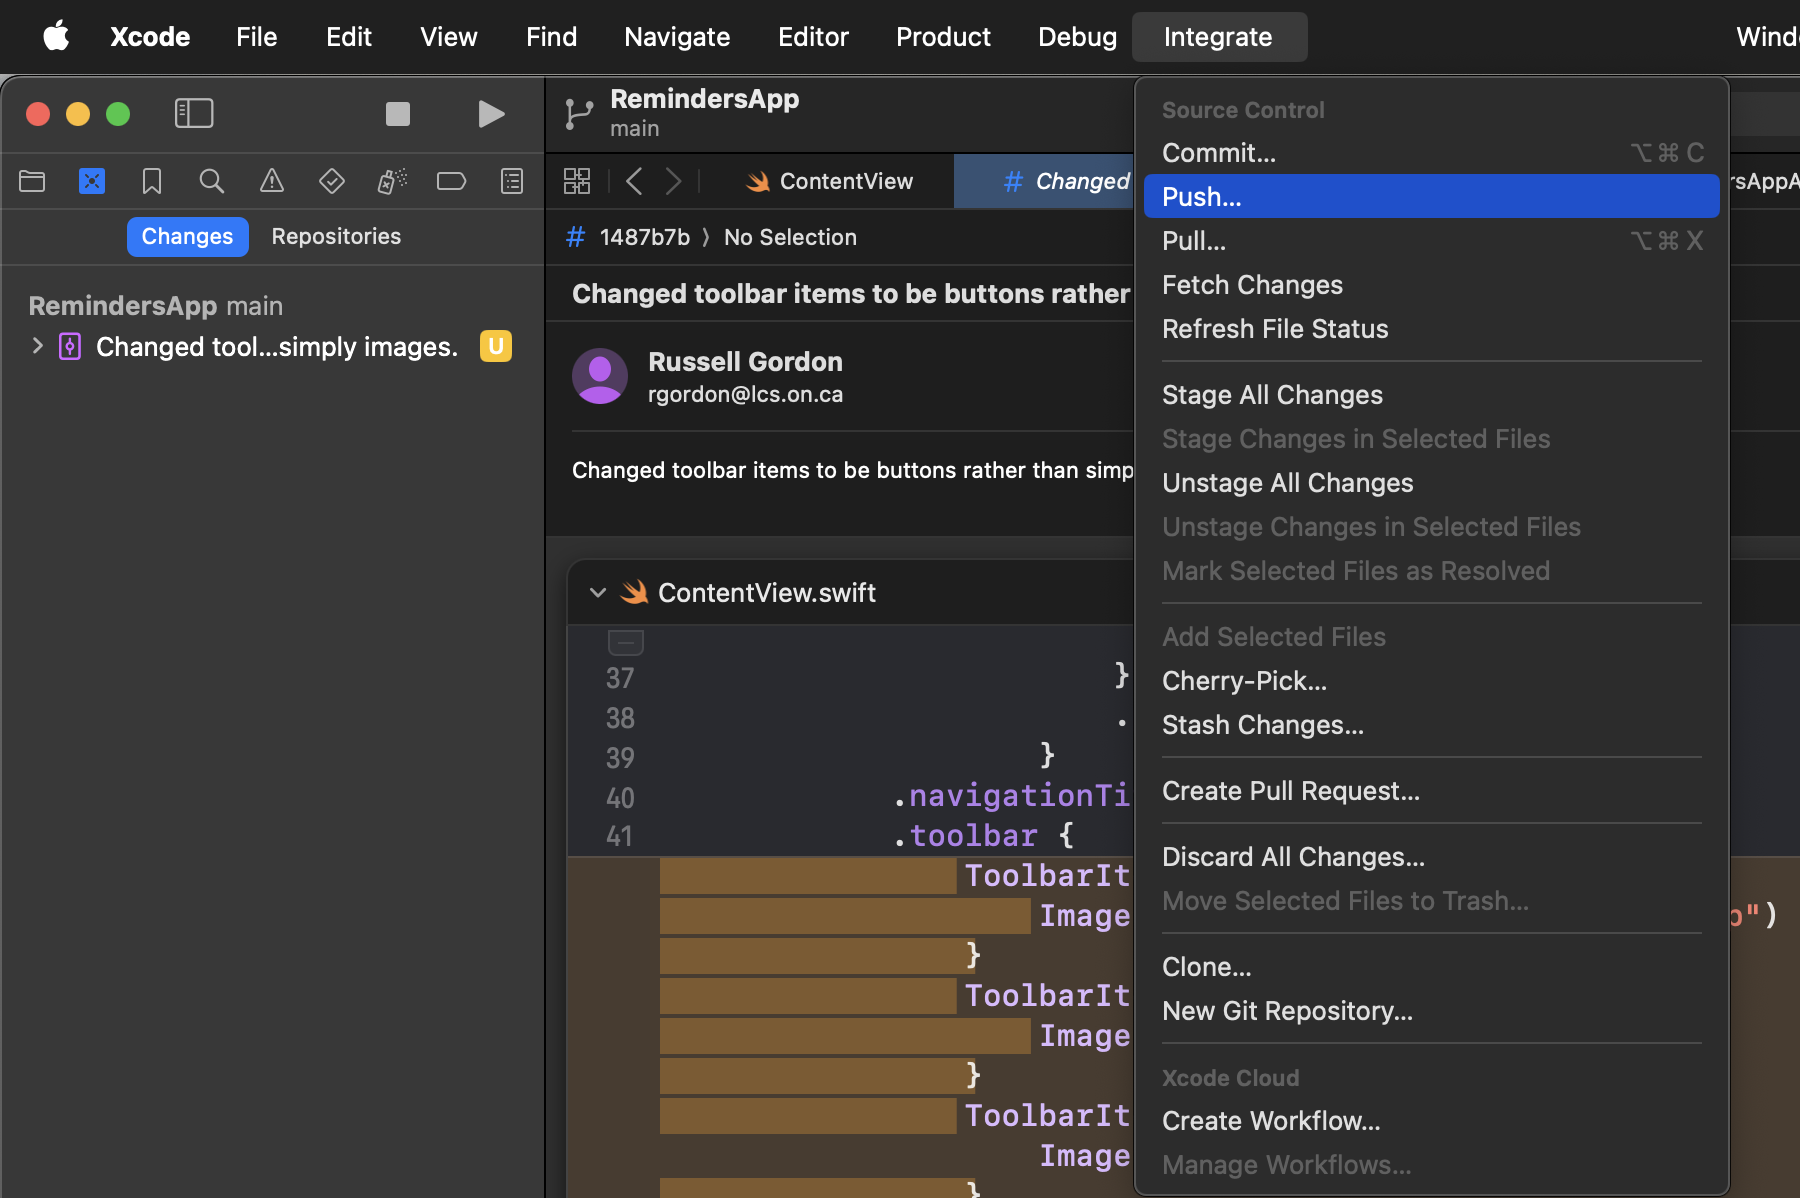Click the Run play button
Viewport: 1800px width, 1198px height.
coord(490,114)
